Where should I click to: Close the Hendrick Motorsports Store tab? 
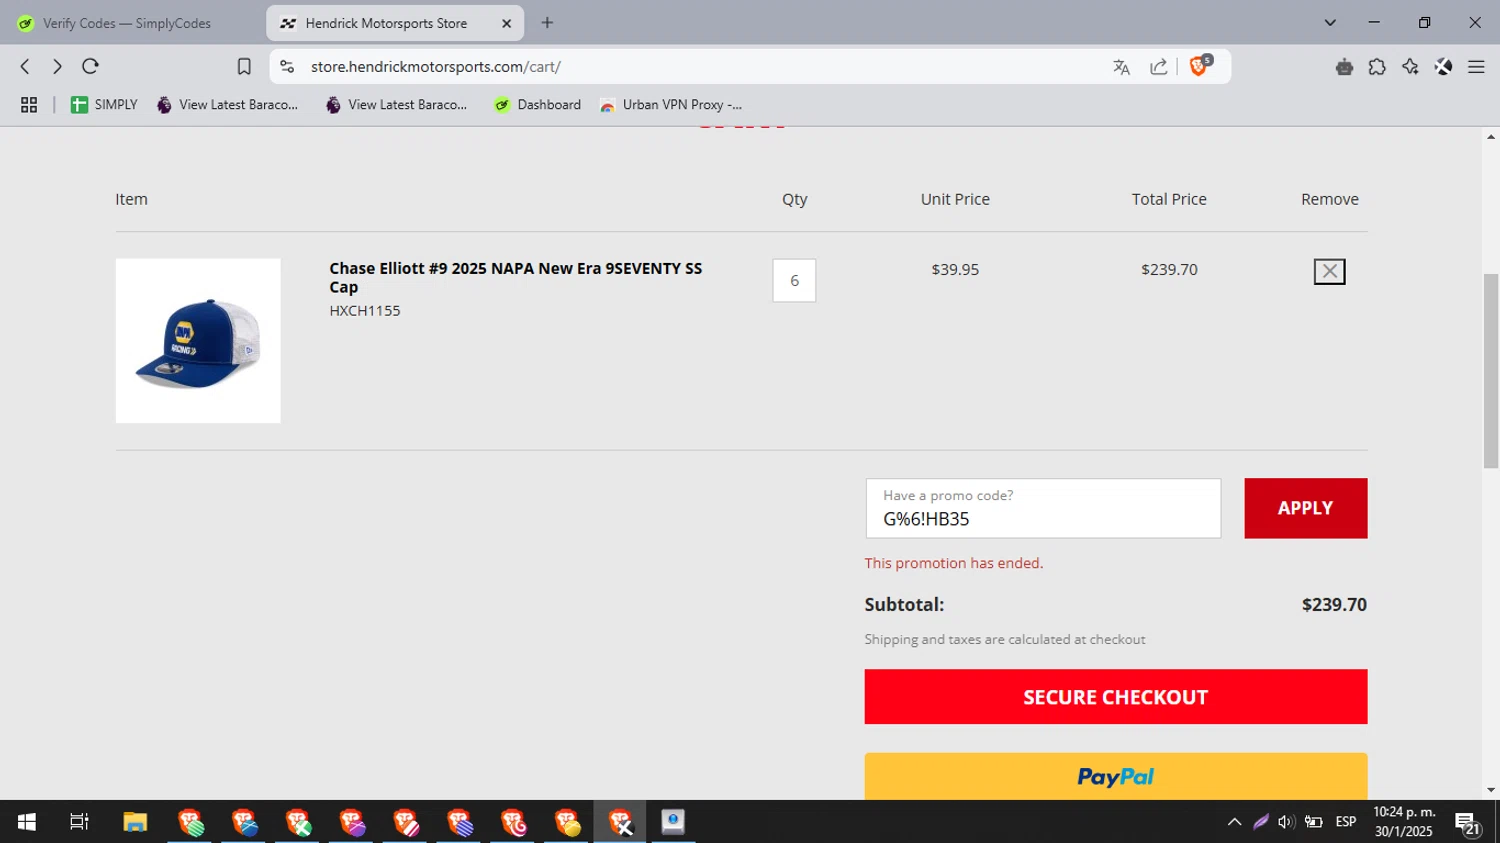(506, 23)
